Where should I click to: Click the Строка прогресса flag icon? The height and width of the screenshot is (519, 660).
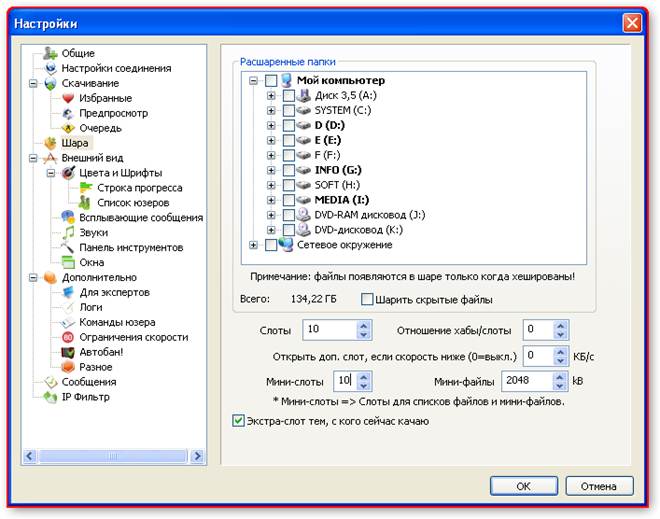point(86,188)
